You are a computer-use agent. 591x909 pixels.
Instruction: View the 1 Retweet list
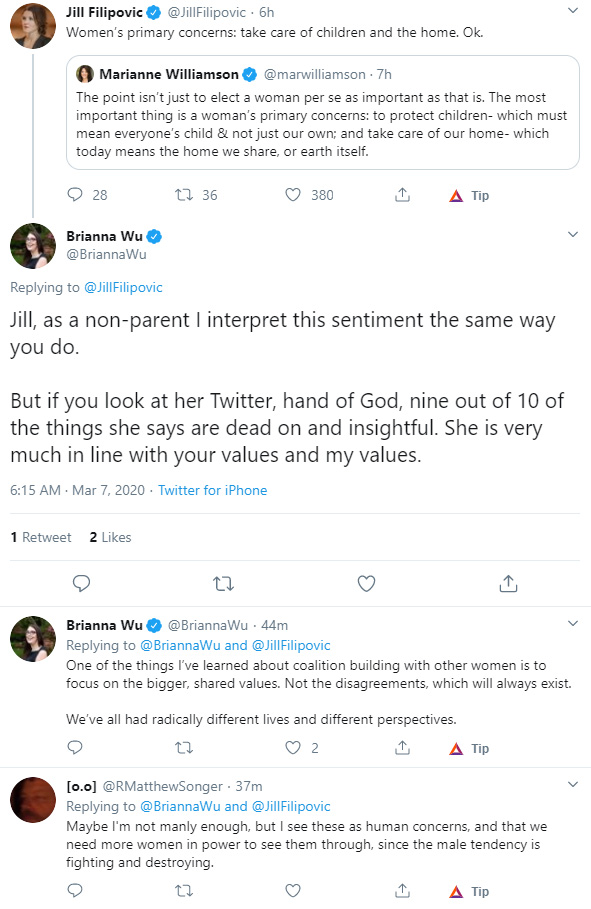tap(41, 537)
